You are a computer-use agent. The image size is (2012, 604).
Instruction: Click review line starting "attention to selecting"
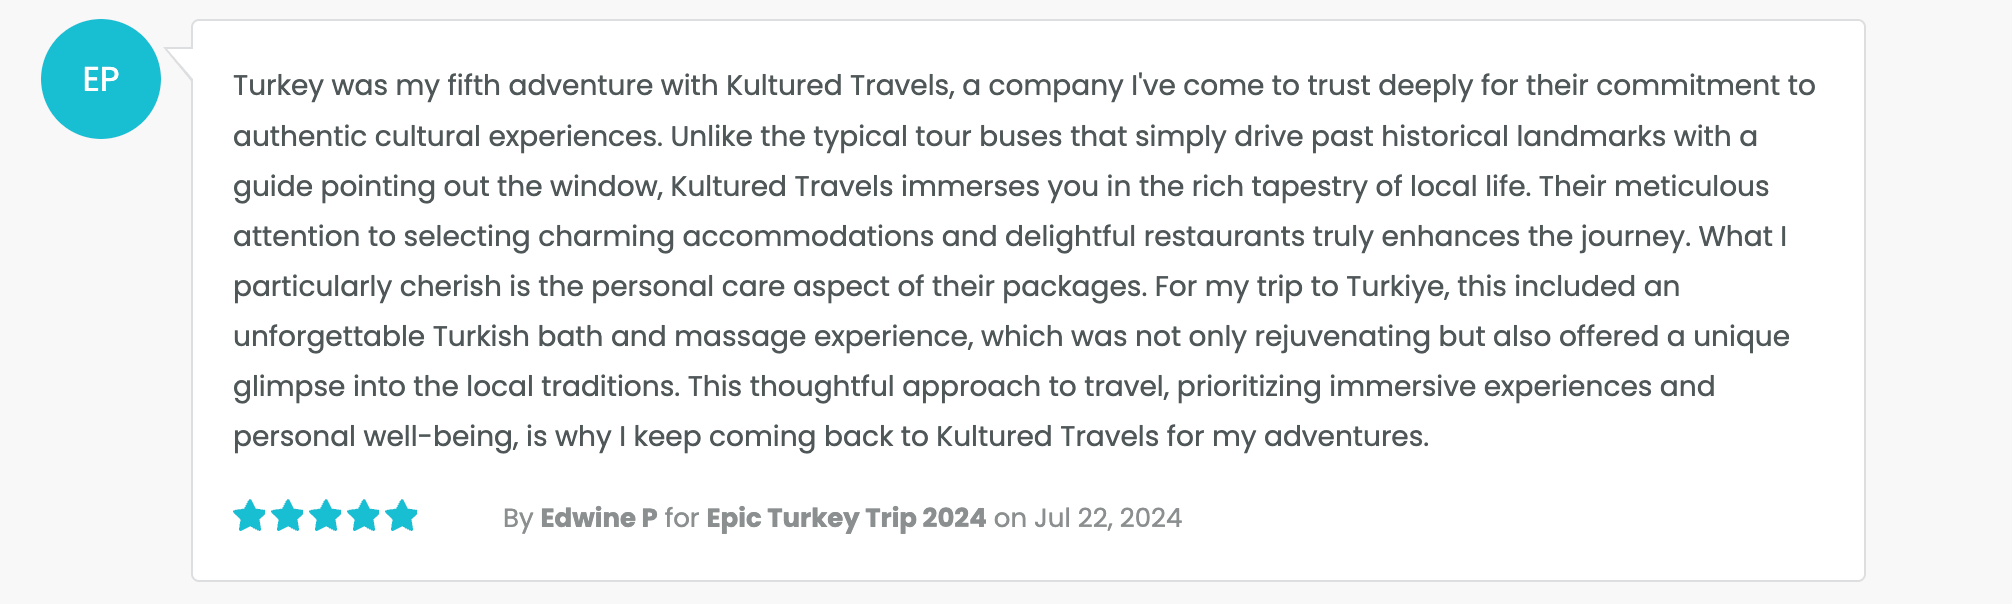(1009, 236)
